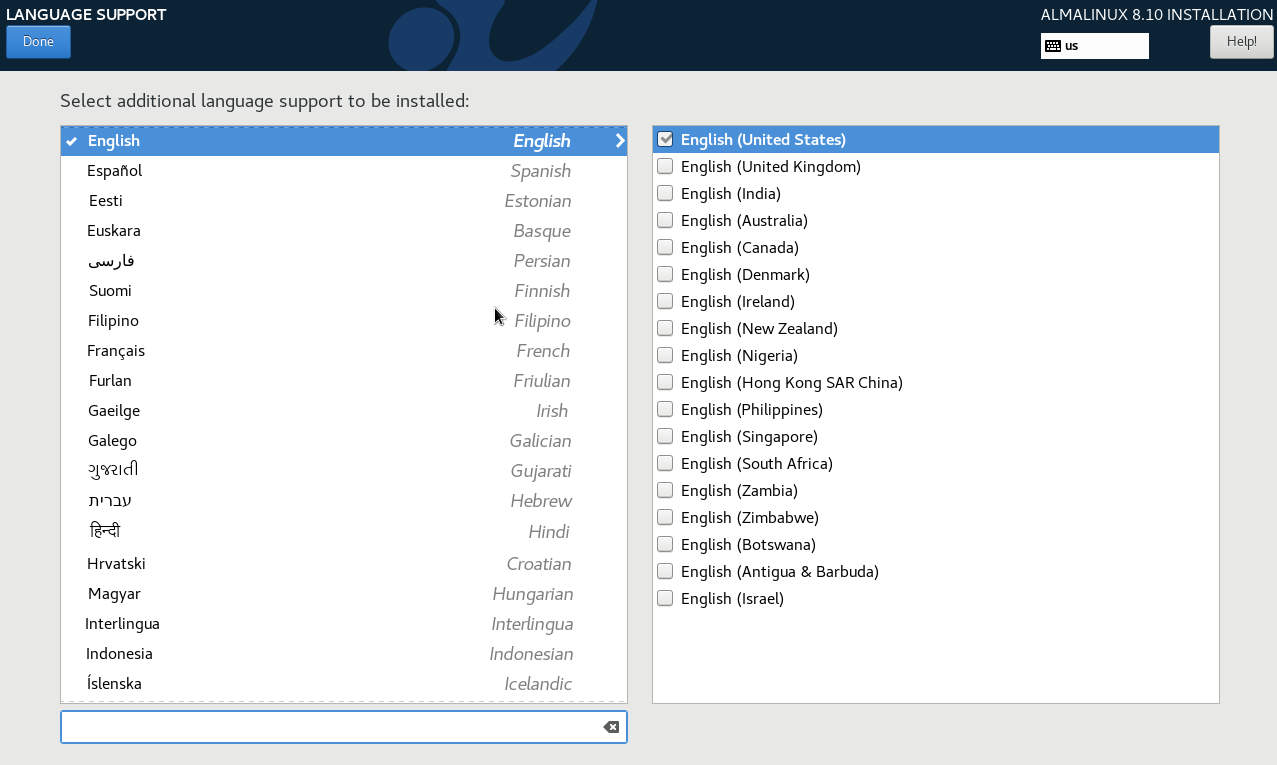Click the keyboard layout icon labeled us
Image resolution: width=1277 pixels, height=765 pixels.
point(1052,46)
